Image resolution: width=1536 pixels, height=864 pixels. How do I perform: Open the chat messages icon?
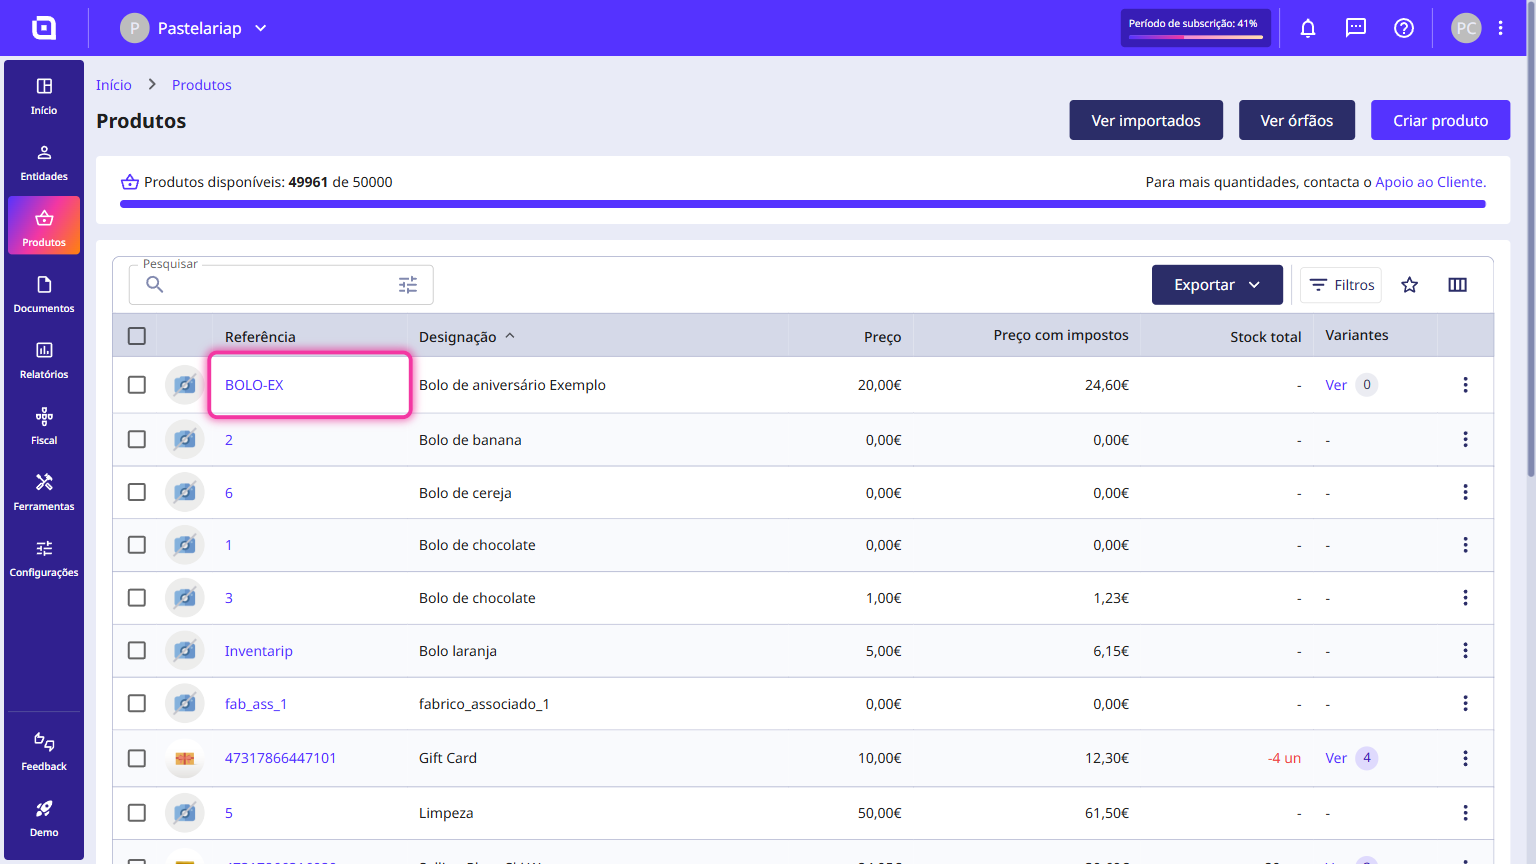coord(1355,28)
